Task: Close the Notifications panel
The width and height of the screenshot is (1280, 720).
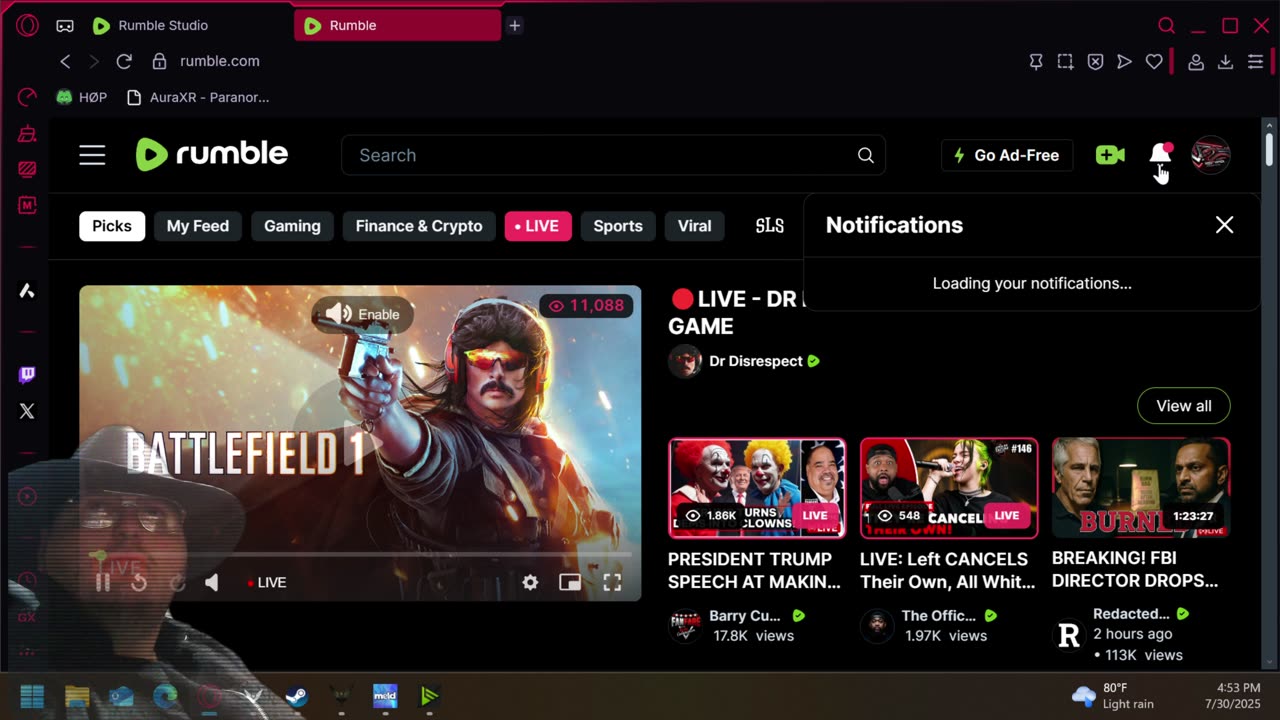Action: click(1224, 225)
